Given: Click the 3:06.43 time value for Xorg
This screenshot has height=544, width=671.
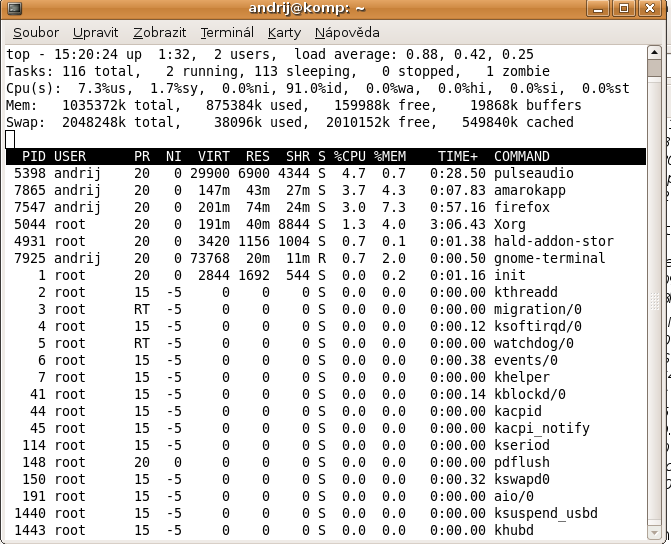Looking at the screenshot, I should click(x=458, y=224).
